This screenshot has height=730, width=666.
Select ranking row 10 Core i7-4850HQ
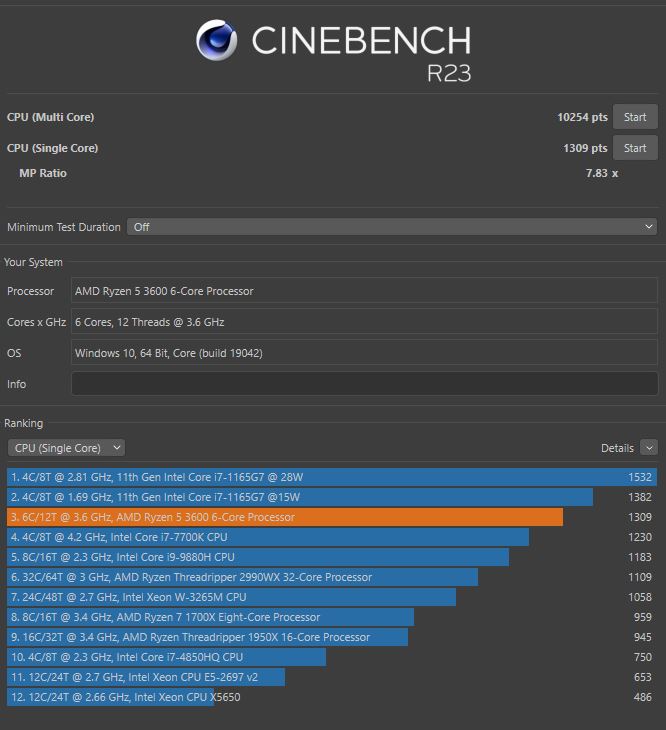pos(332,657)
